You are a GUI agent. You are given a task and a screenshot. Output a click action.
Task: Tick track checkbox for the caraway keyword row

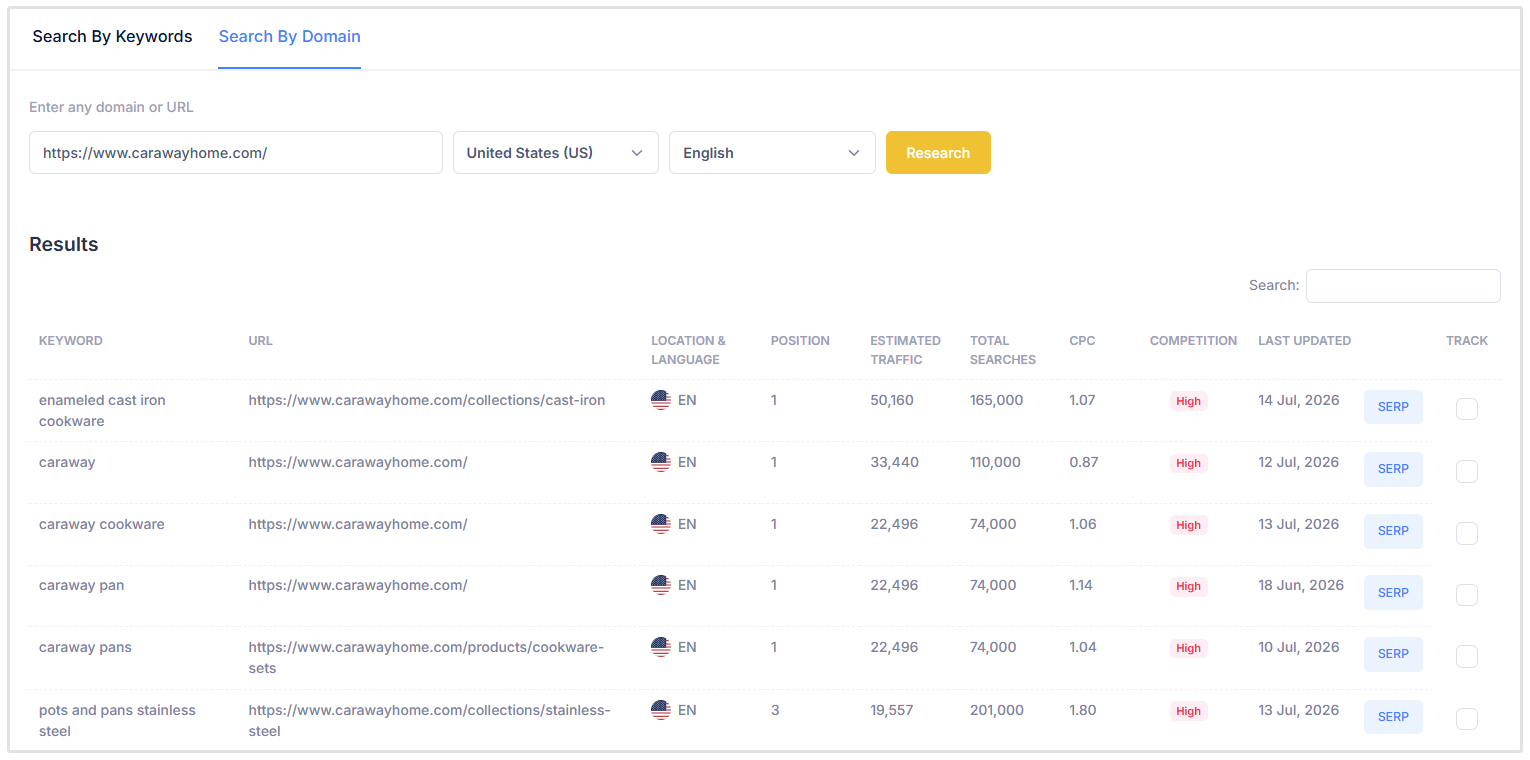(1467, 472)
